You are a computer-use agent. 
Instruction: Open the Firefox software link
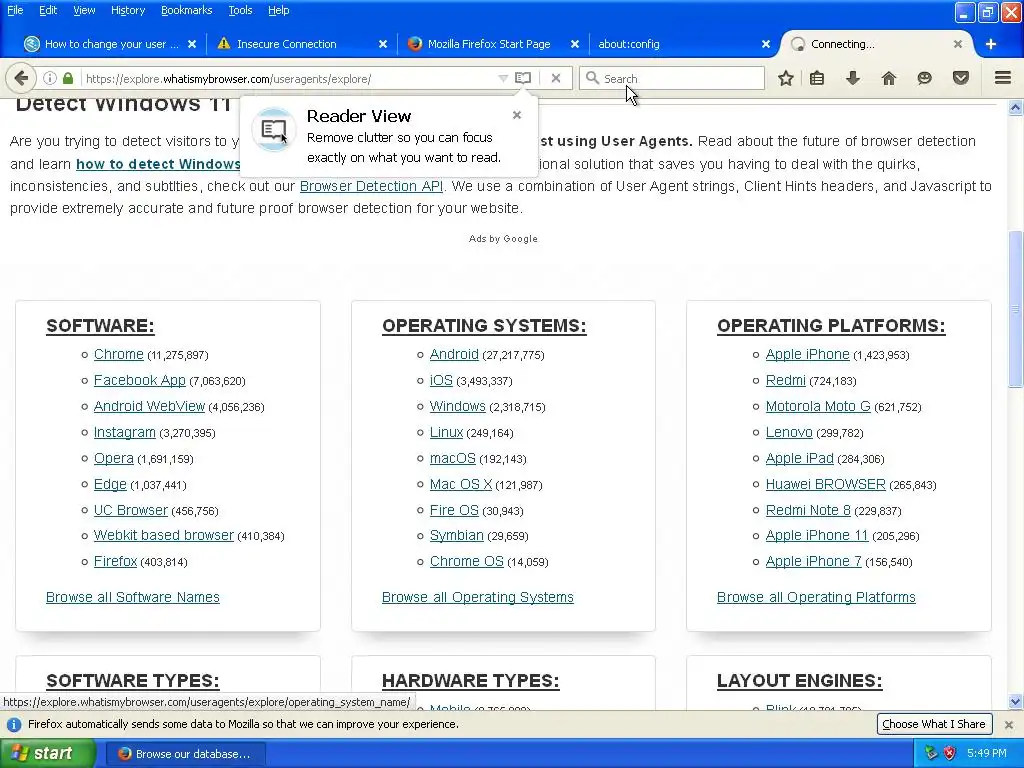click(x=115, y=561)
